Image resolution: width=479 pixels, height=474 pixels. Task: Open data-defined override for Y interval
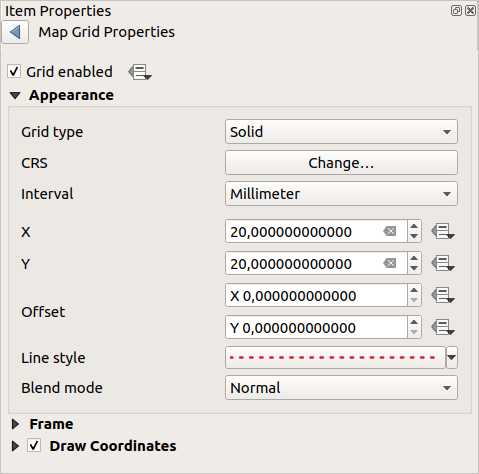[x=443, y=263]
